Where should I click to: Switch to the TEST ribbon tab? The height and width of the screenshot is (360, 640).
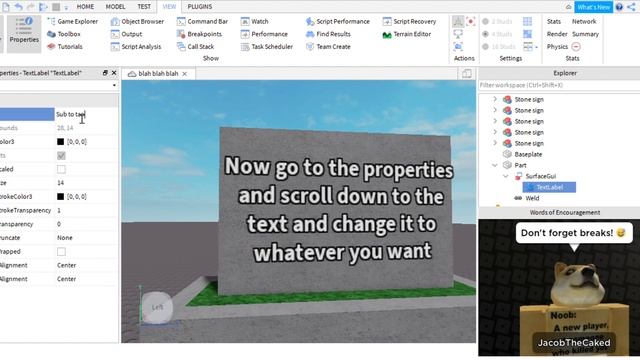point(144,7)
